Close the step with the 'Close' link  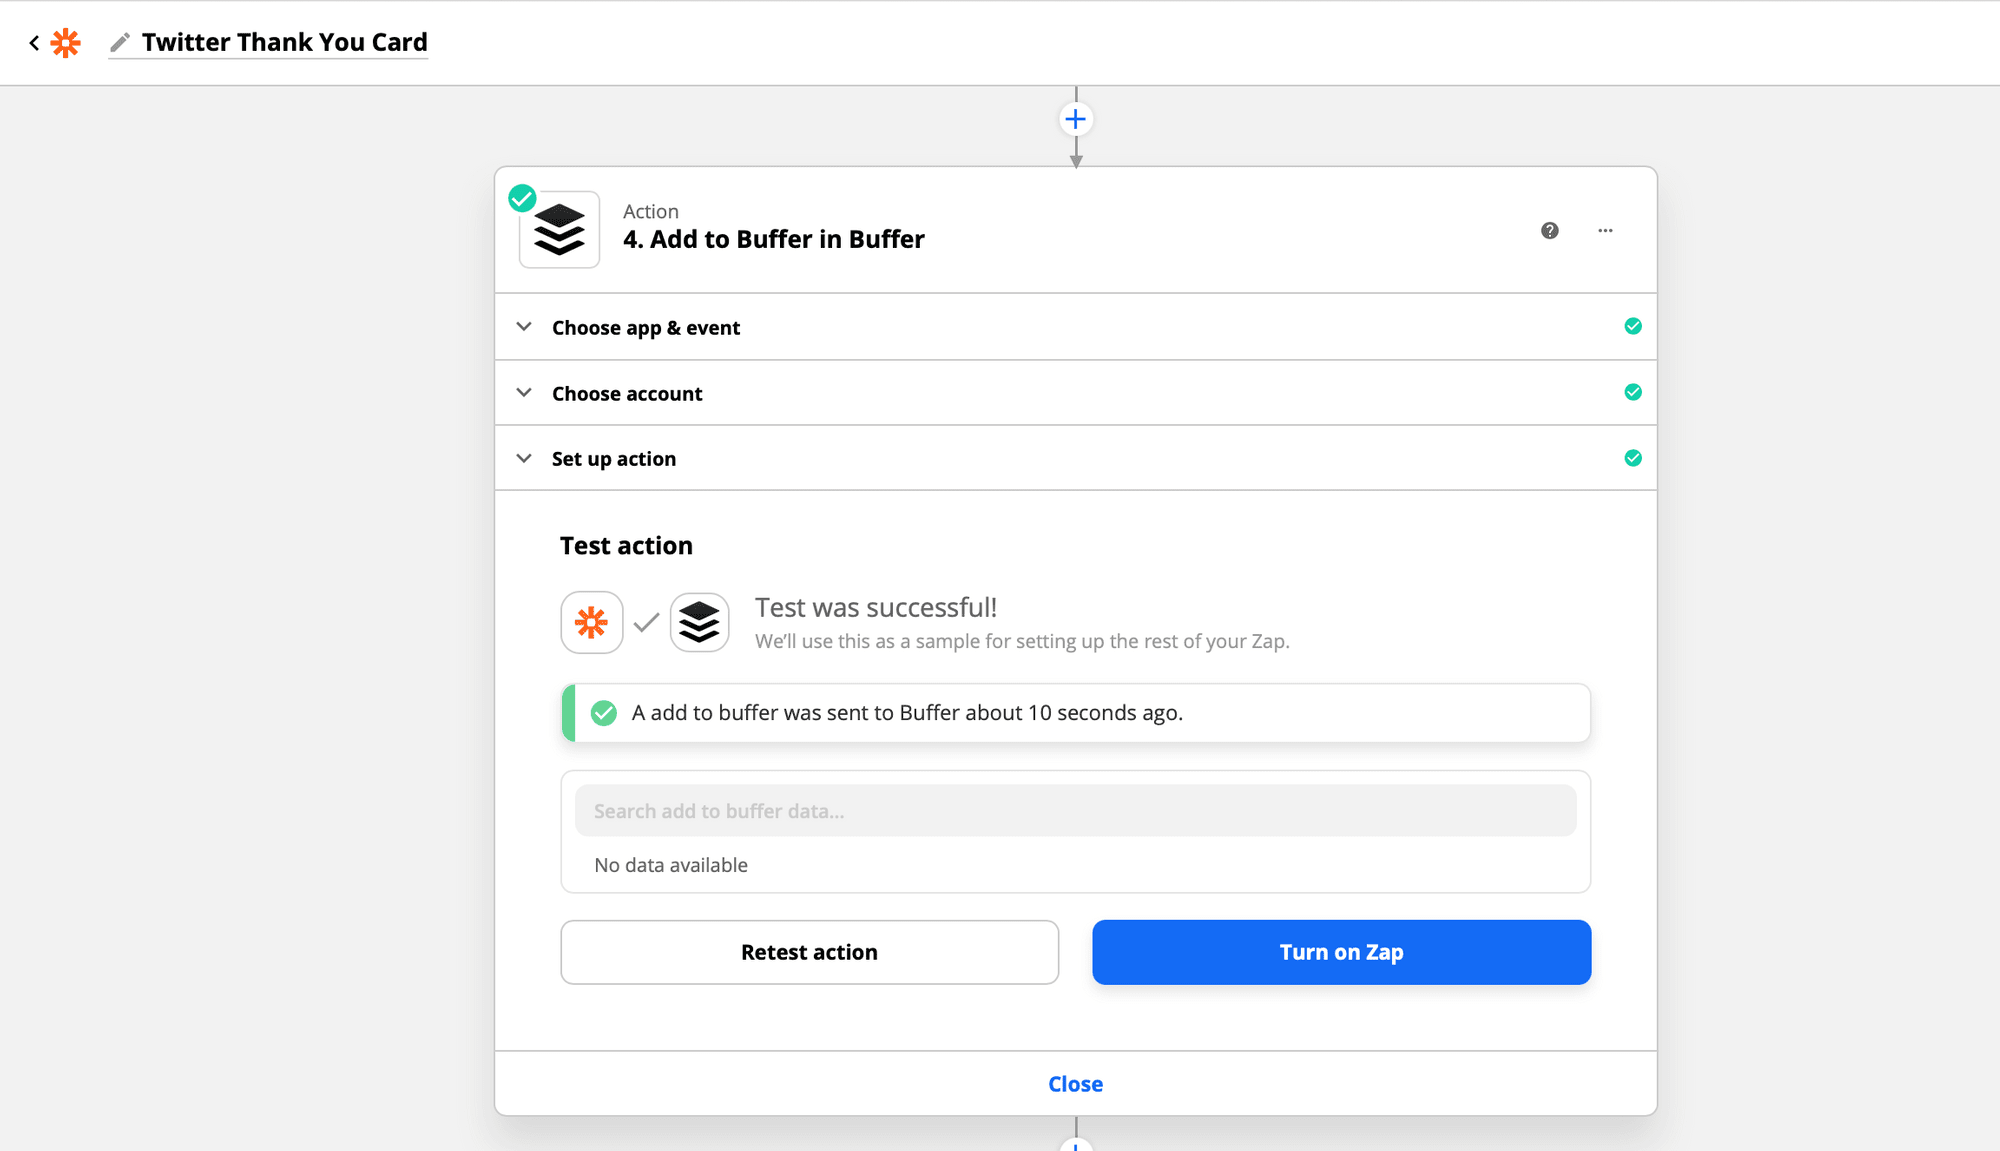1076,1084
